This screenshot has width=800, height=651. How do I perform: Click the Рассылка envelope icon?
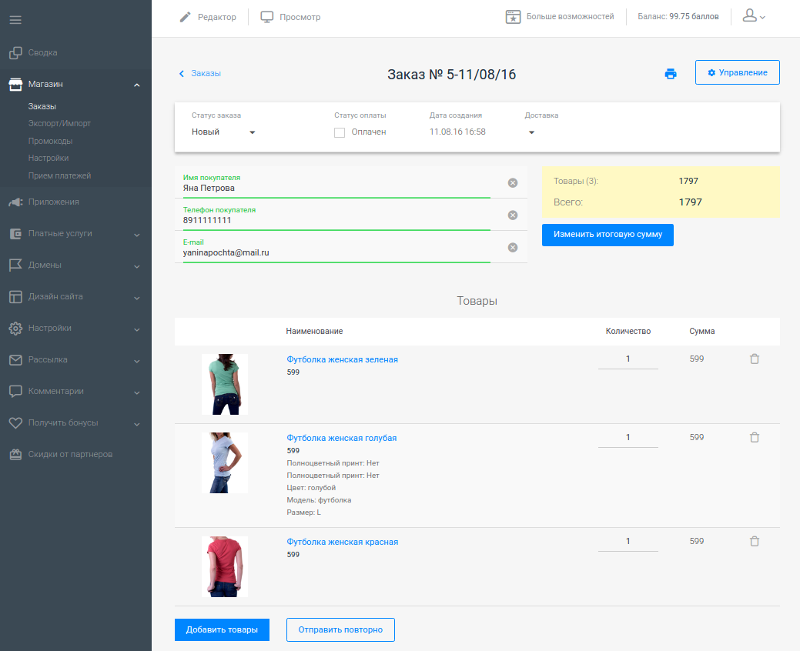[x=15, y=360]
